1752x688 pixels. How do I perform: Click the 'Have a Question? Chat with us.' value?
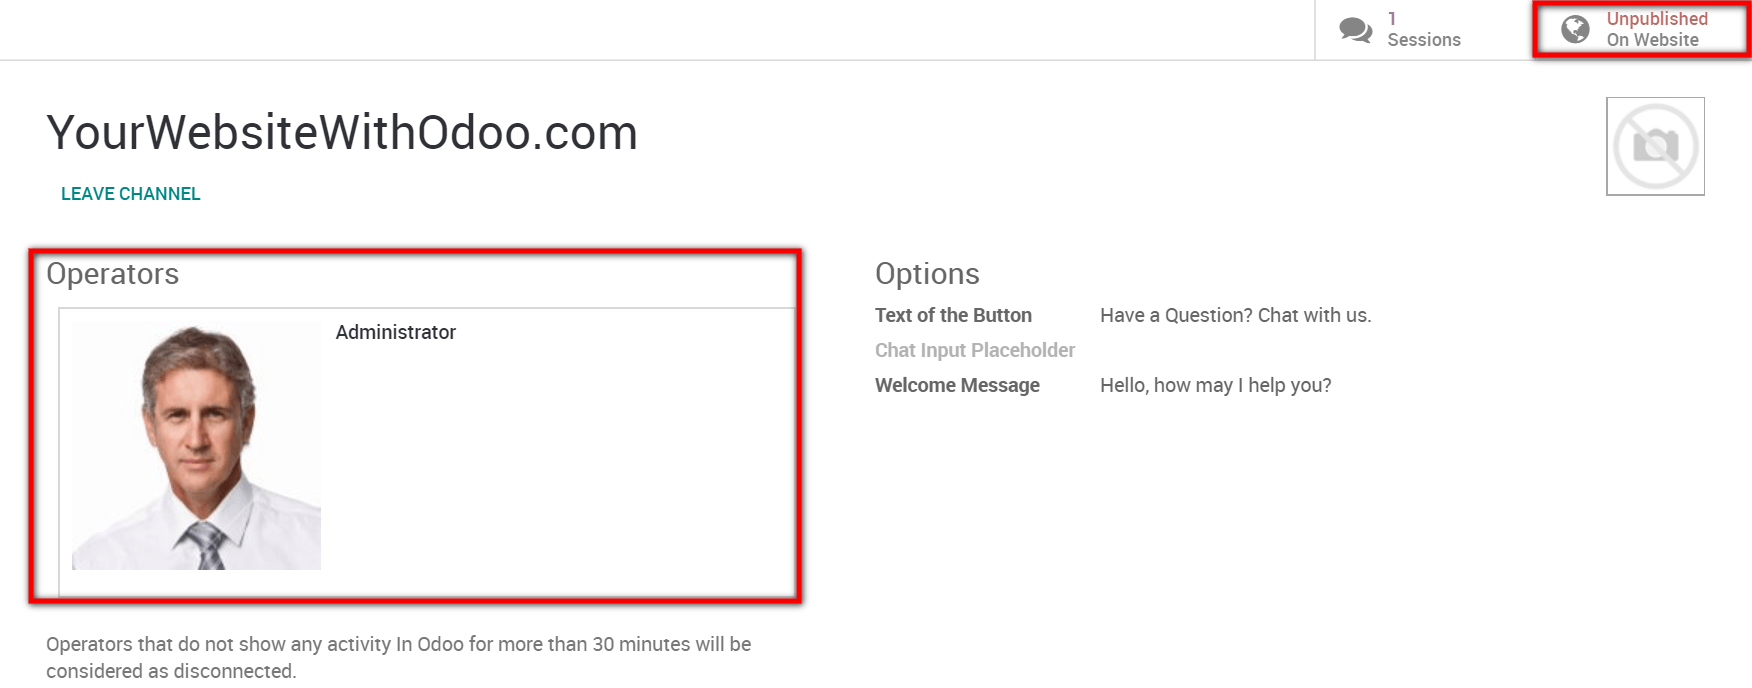[x=1235, y=315]
